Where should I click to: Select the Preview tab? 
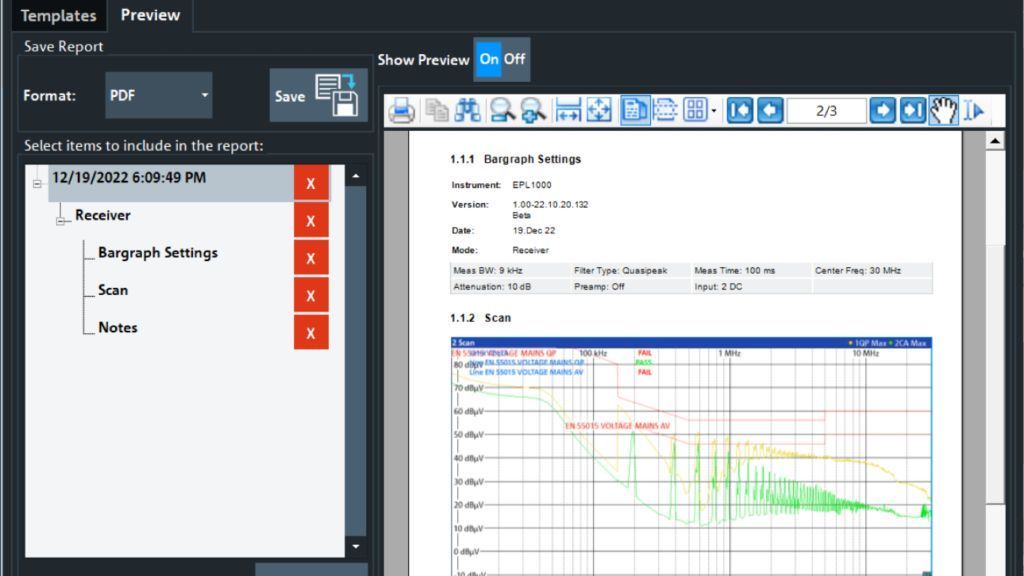[x=150, y=16]
